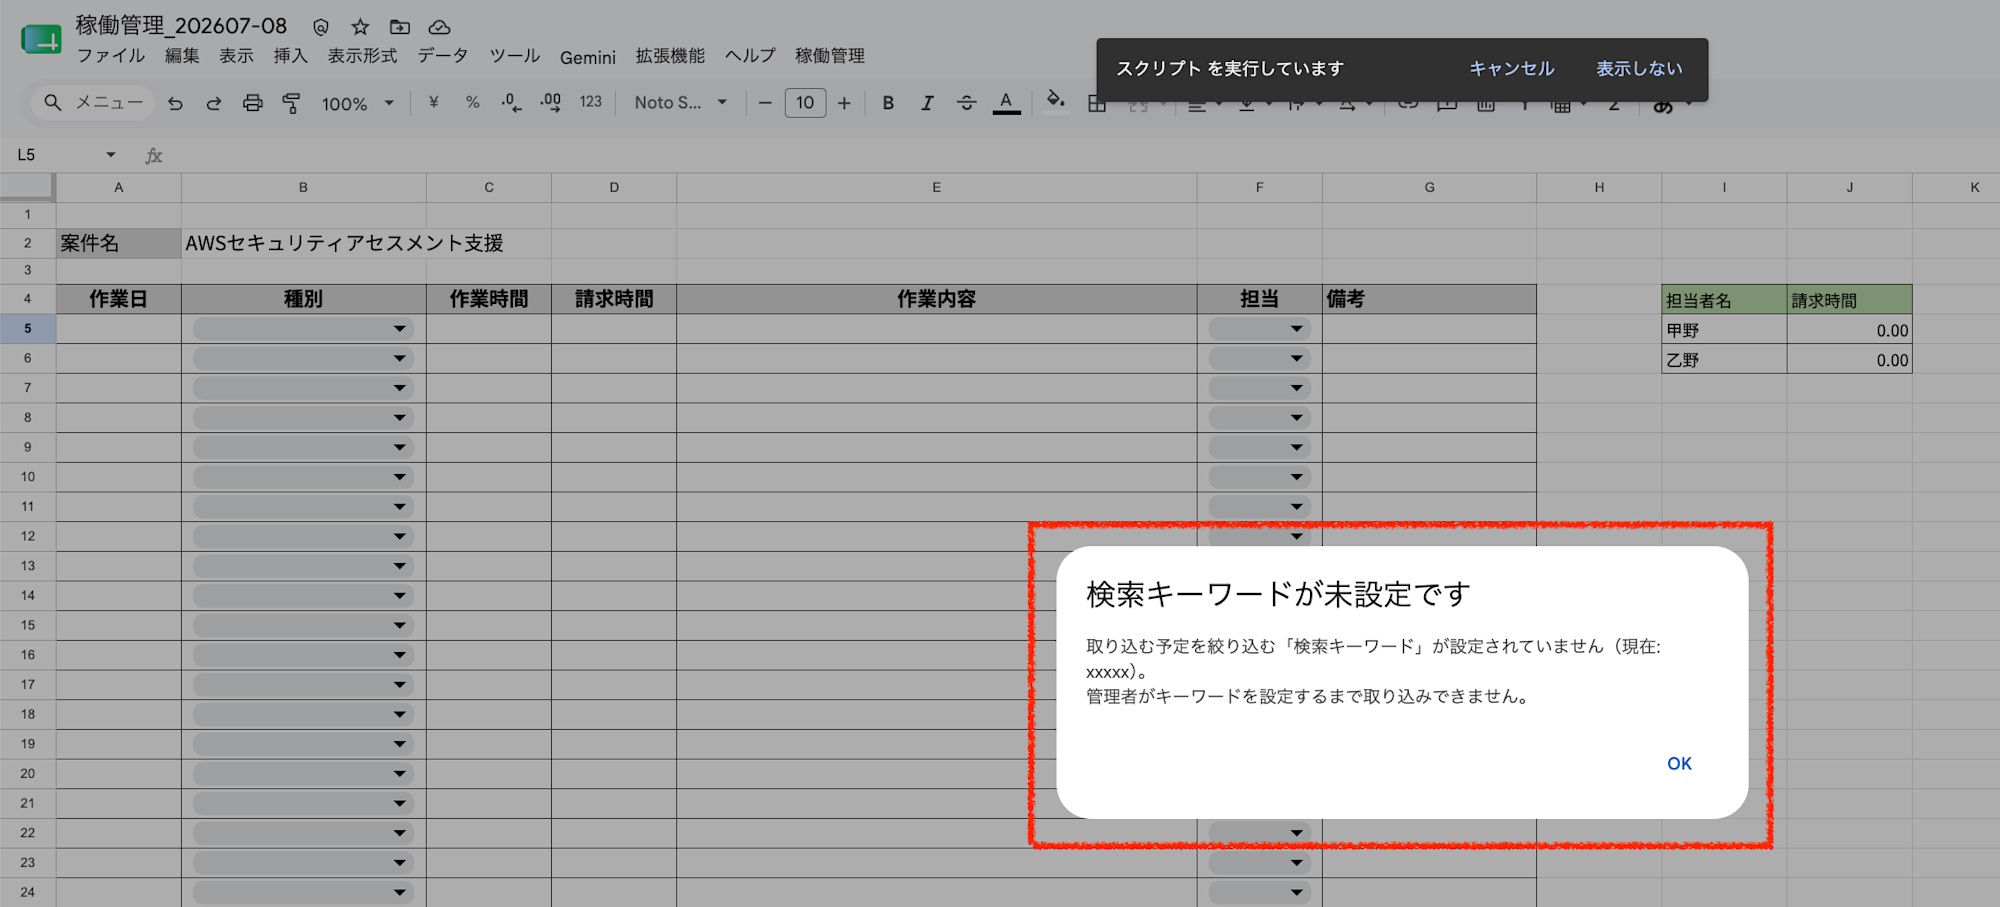Open the document status shield icon
This screenshot has height=907, width=2000.
point(321,27)
